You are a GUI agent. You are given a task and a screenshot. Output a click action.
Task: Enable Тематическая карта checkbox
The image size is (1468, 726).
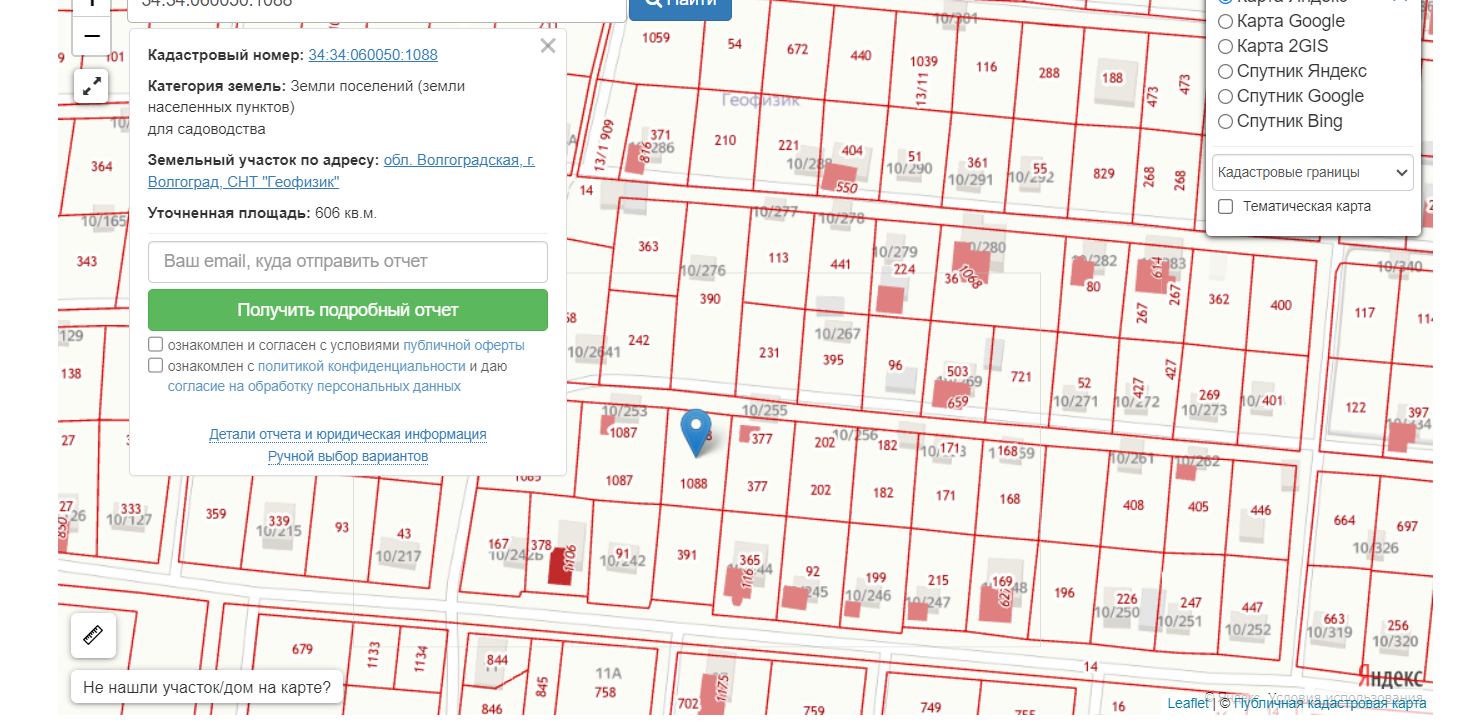pos(1225,206)
